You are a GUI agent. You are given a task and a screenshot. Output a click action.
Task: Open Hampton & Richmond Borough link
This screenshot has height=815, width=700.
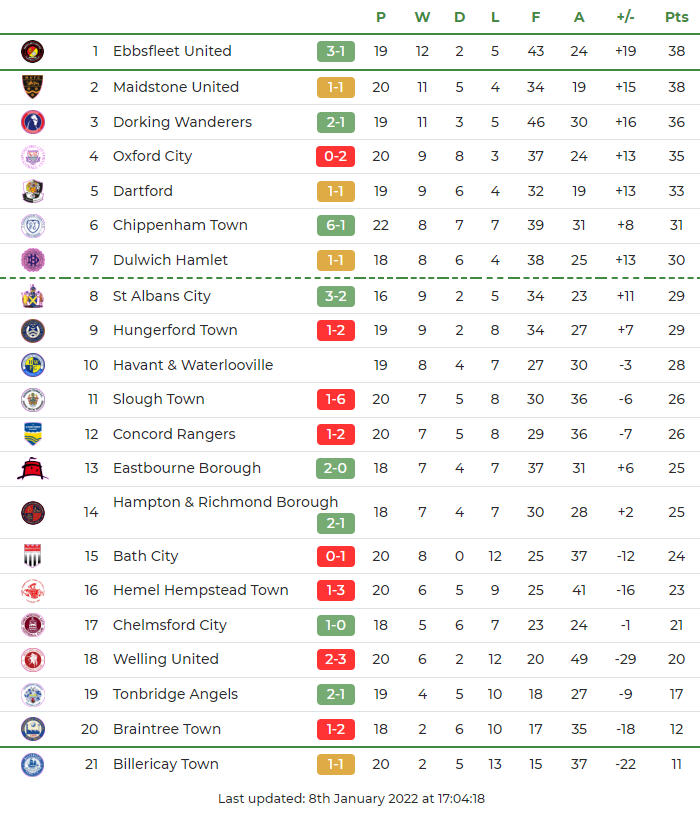225,502
